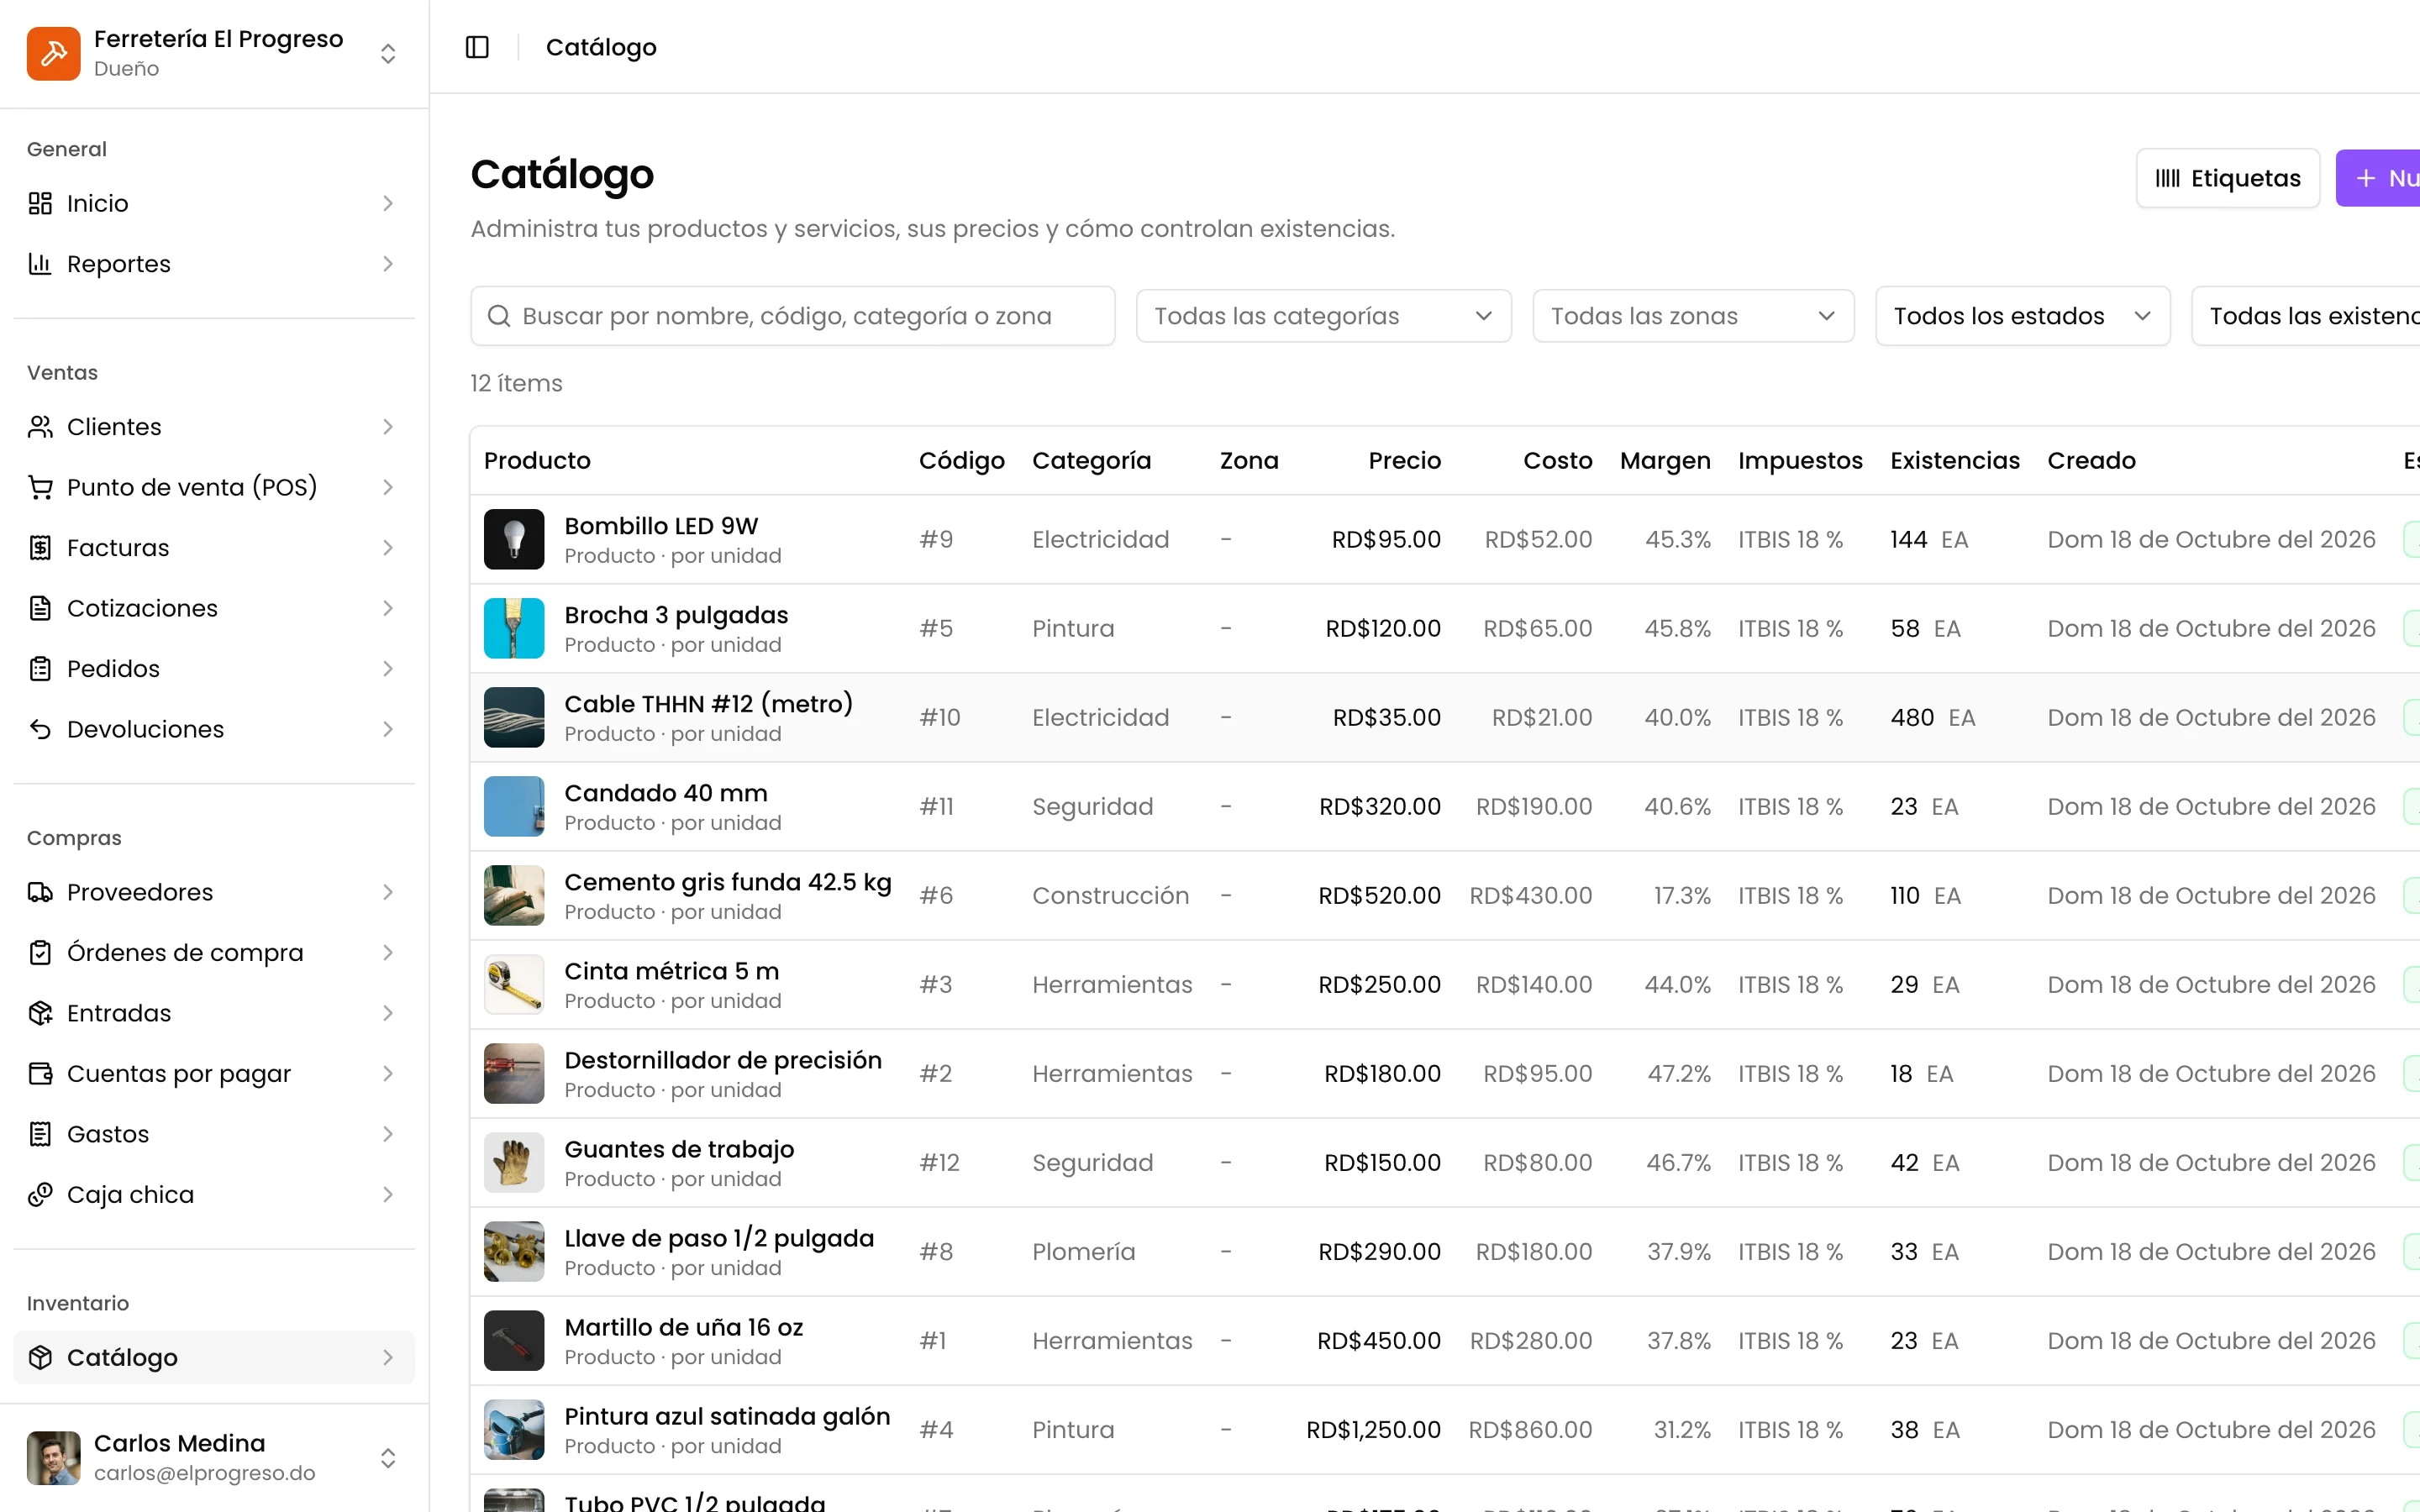Open the Todas las categorías dropdown
This screenshot has width=2420, height=1512.
pyautogui.click(x=1323, y=316)
